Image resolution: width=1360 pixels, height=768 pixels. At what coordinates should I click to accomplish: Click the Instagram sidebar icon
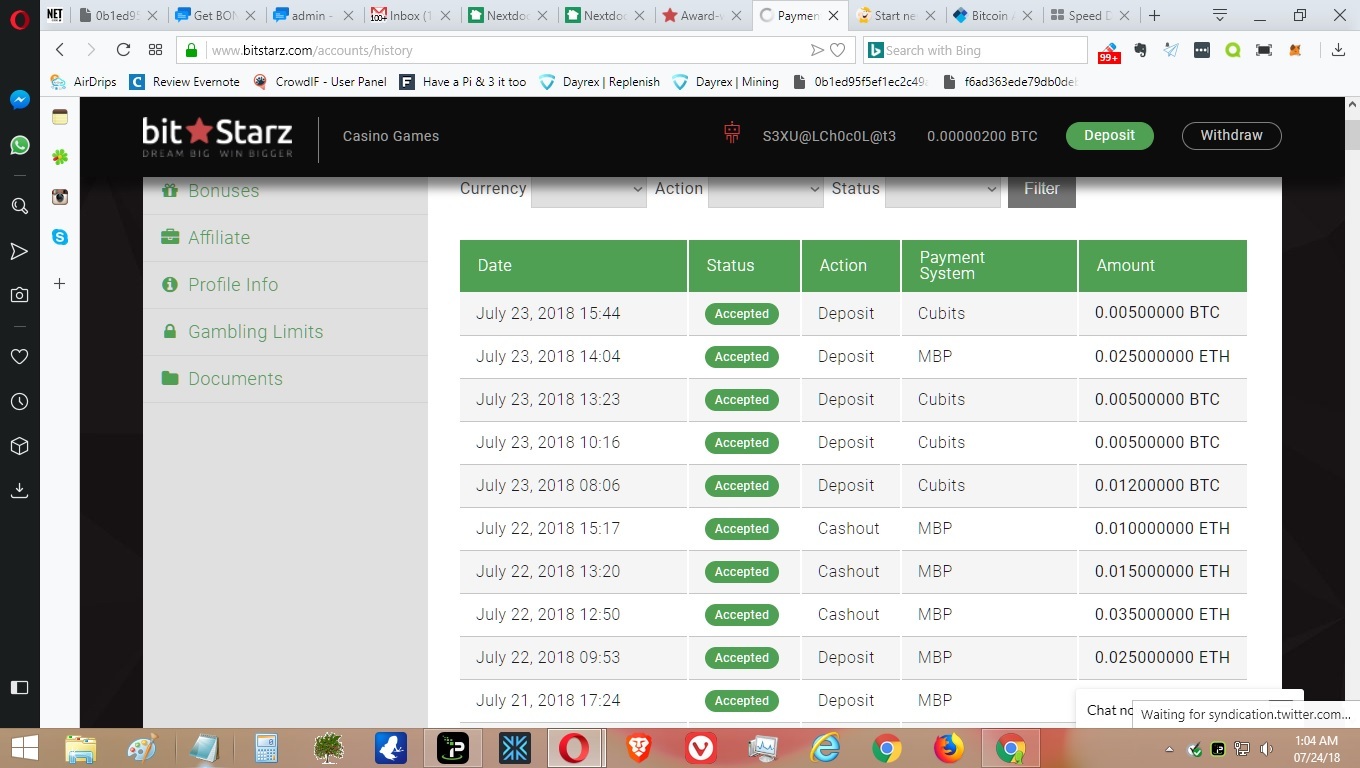tap(60, 197)
